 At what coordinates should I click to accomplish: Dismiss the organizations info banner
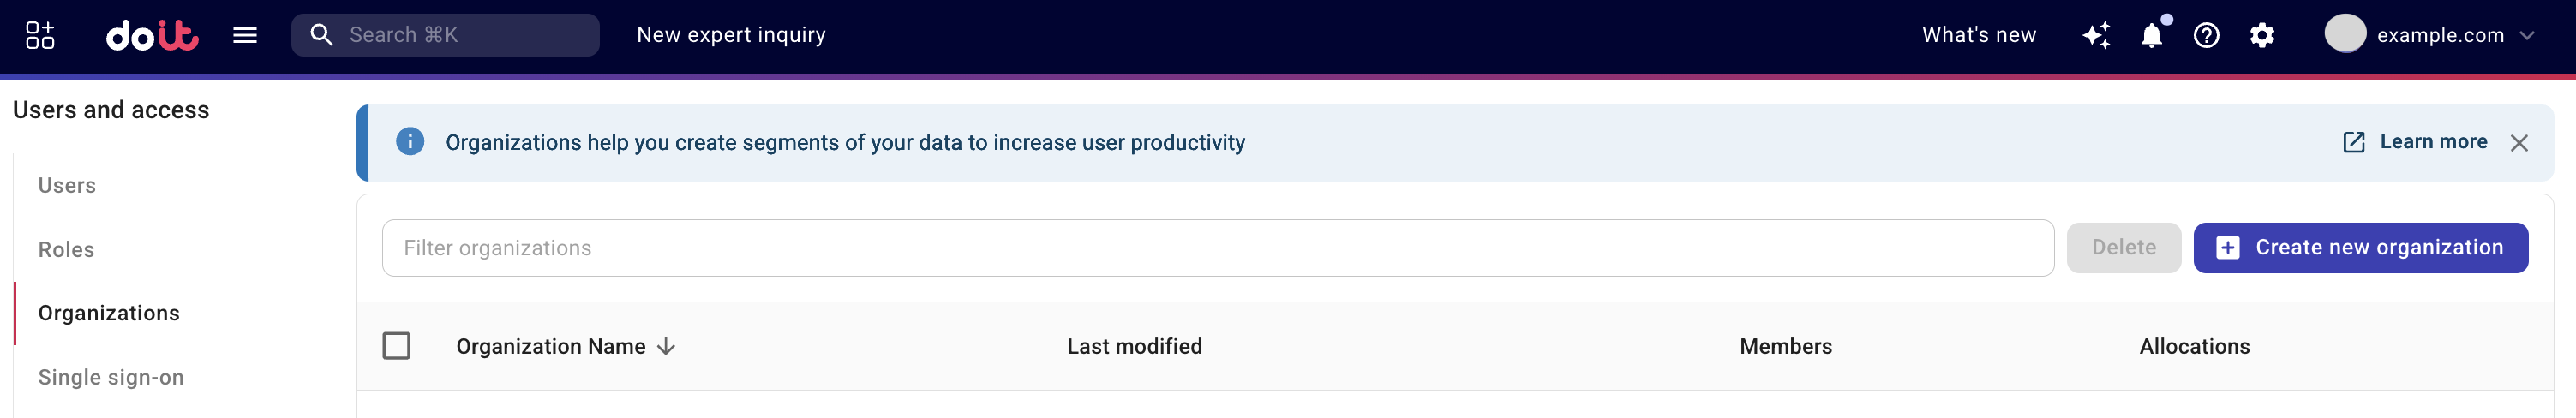[2519, 143]
